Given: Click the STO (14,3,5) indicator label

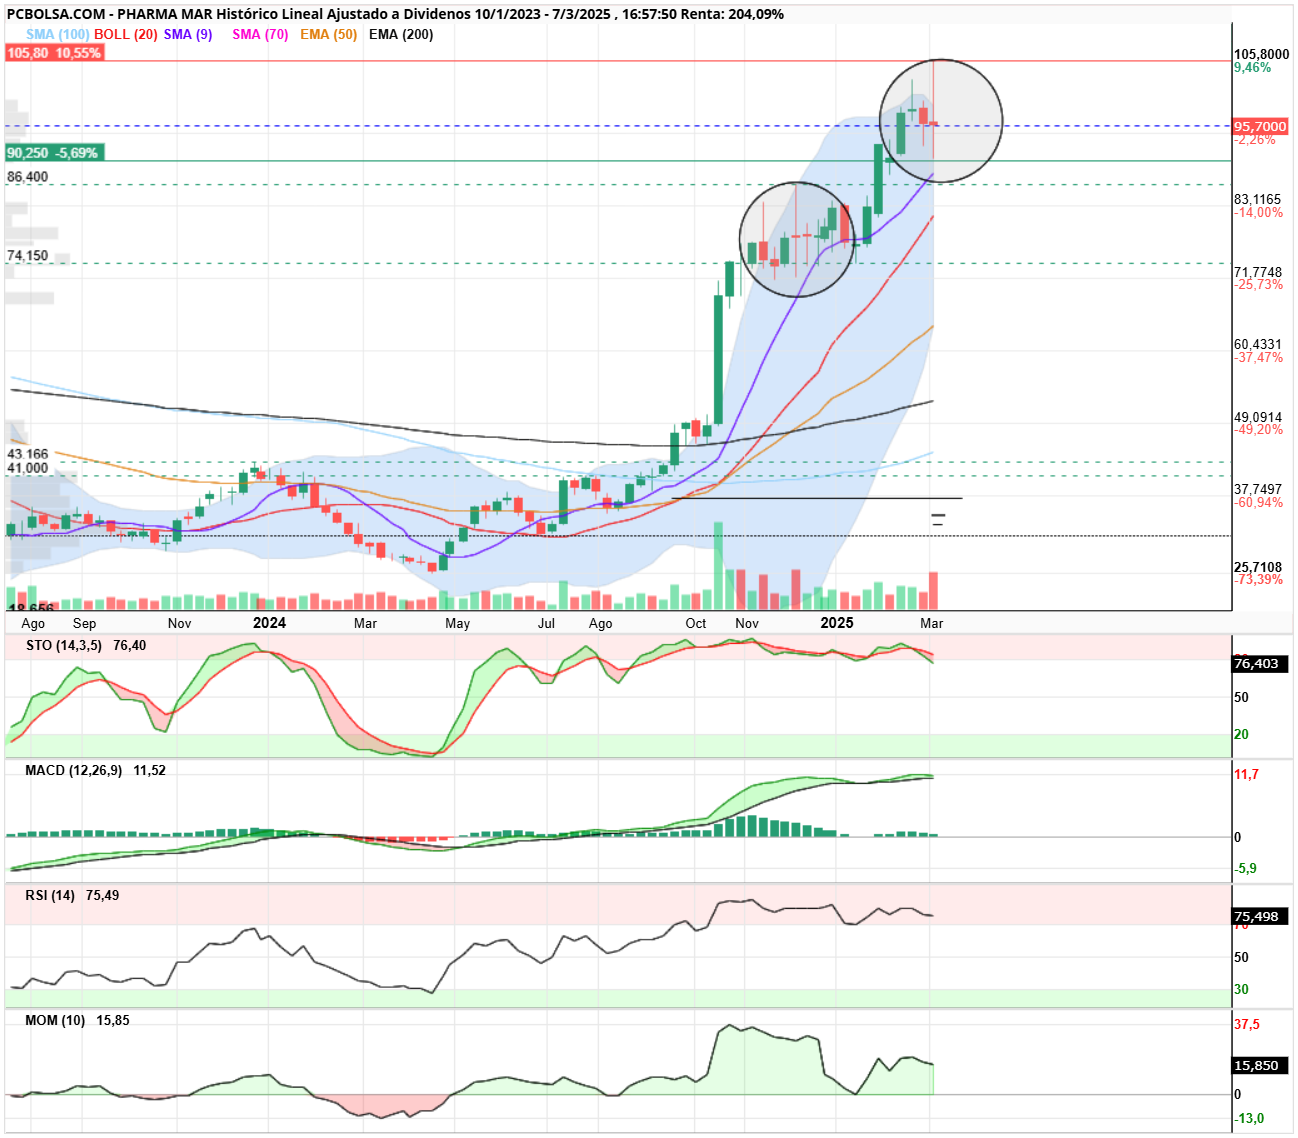Looking at the screenshot, I should pos(64,645).
